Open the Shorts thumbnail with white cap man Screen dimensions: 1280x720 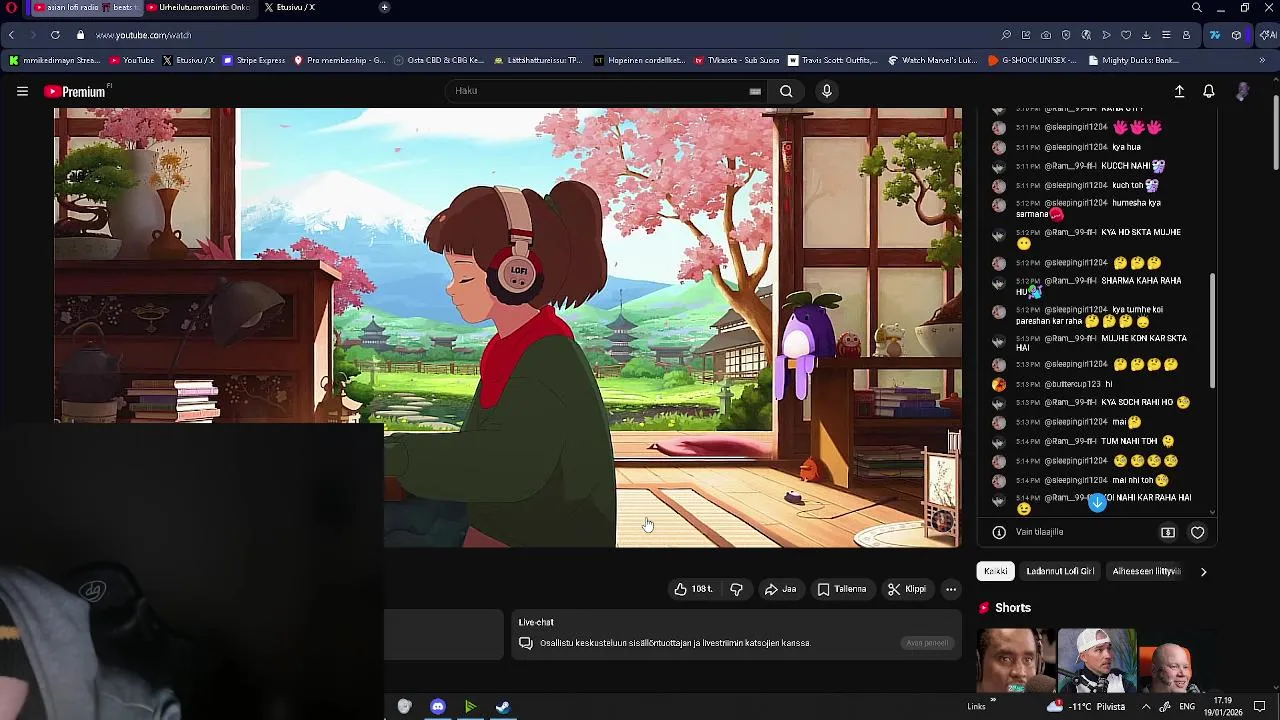click(x=1097, y=660)
